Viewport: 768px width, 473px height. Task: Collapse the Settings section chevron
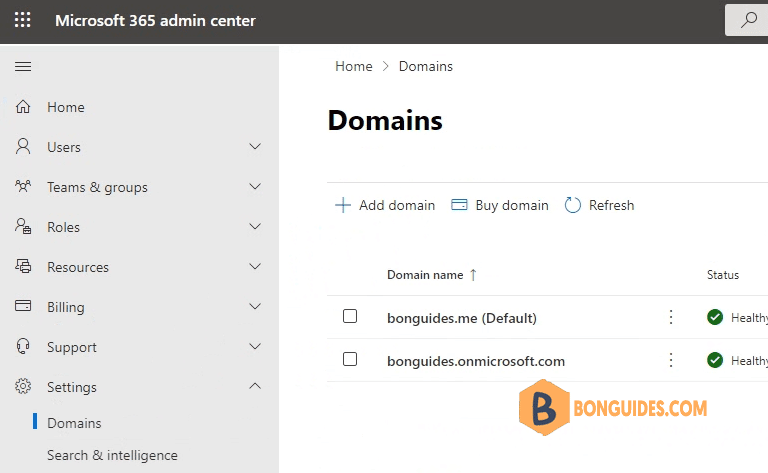click(255, 386)
